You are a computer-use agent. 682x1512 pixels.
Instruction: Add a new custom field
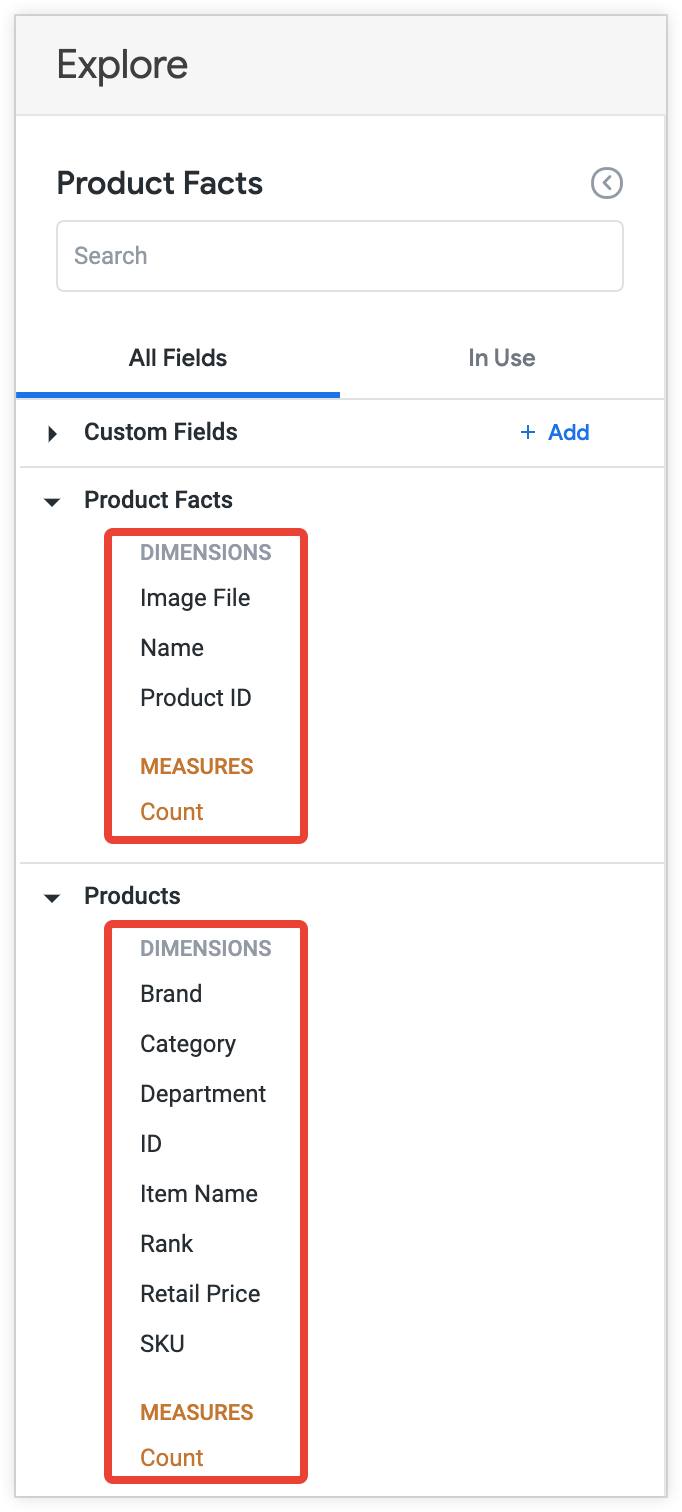coord(554,432)
